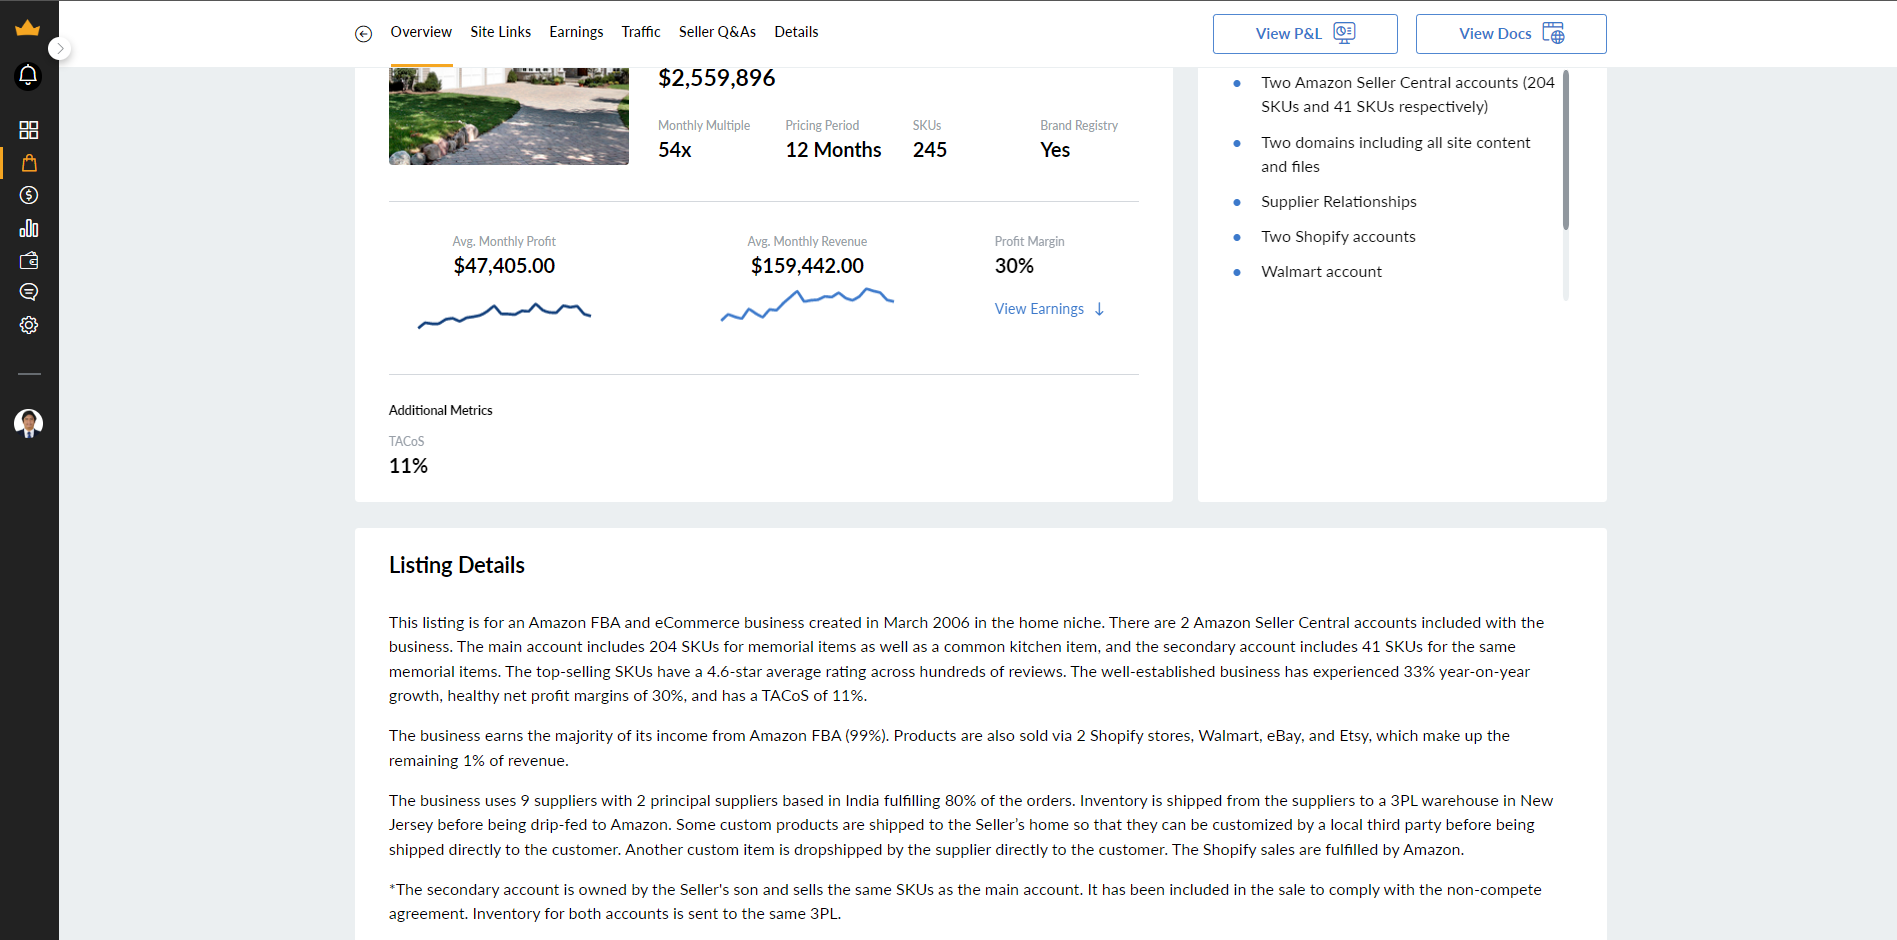Switch to the Traffic tab
1897x940 pixels.
pos(641,32)
